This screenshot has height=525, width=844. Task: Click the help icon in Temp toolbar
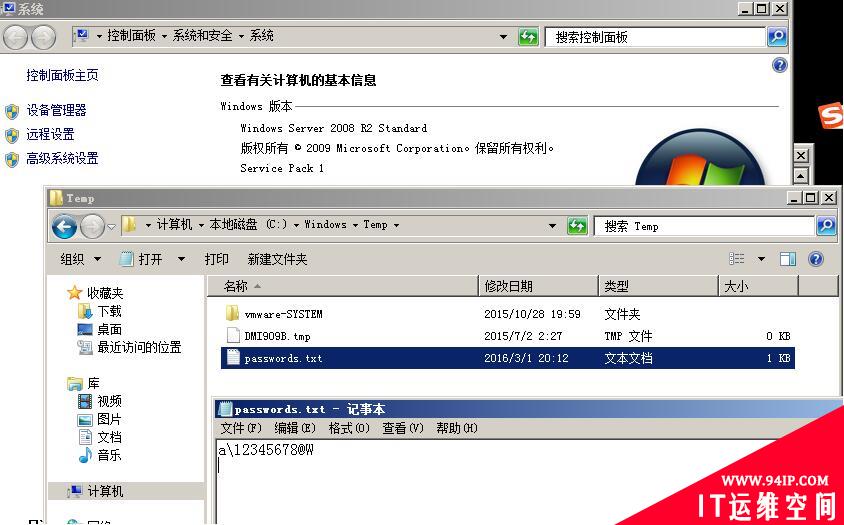(x=816, y=259)
